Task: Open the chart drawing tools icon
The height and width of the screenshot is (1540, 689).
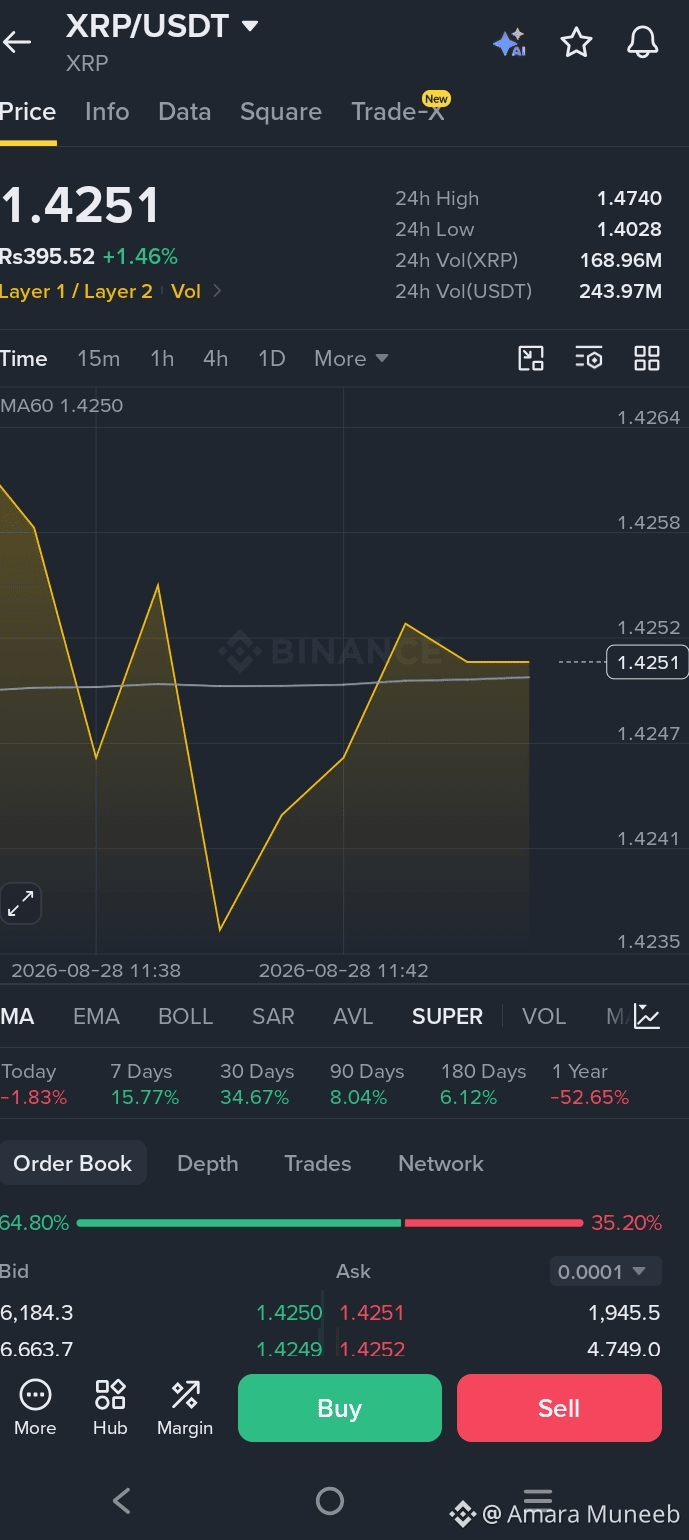Action: [531, 358]
